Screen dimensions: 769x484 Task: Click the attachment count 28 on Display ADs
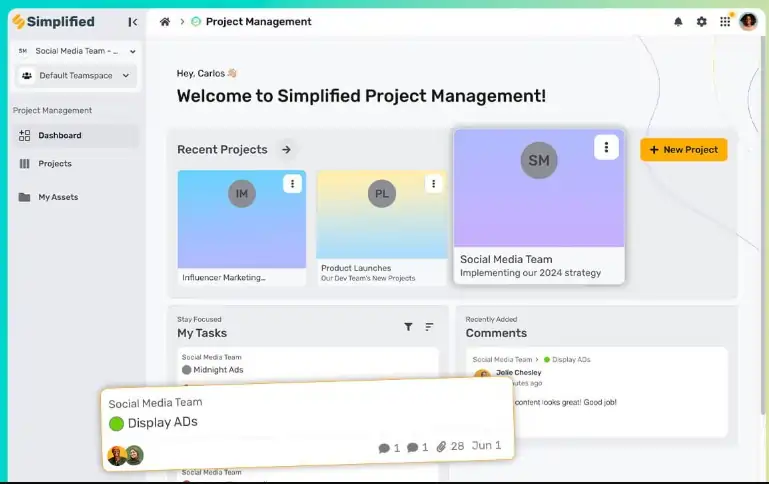[450, 446]
